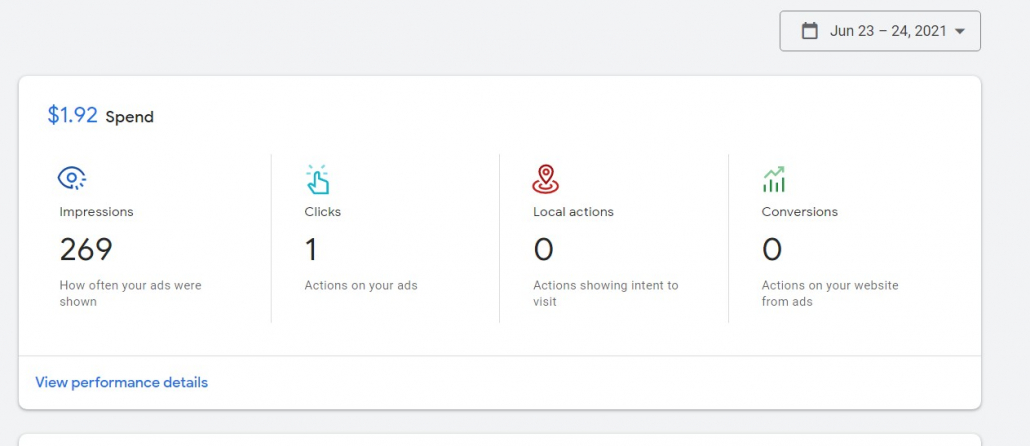1030x446 pixels.
Task: Click the calendar icon in date selector
Action: [x=810, y=31]
